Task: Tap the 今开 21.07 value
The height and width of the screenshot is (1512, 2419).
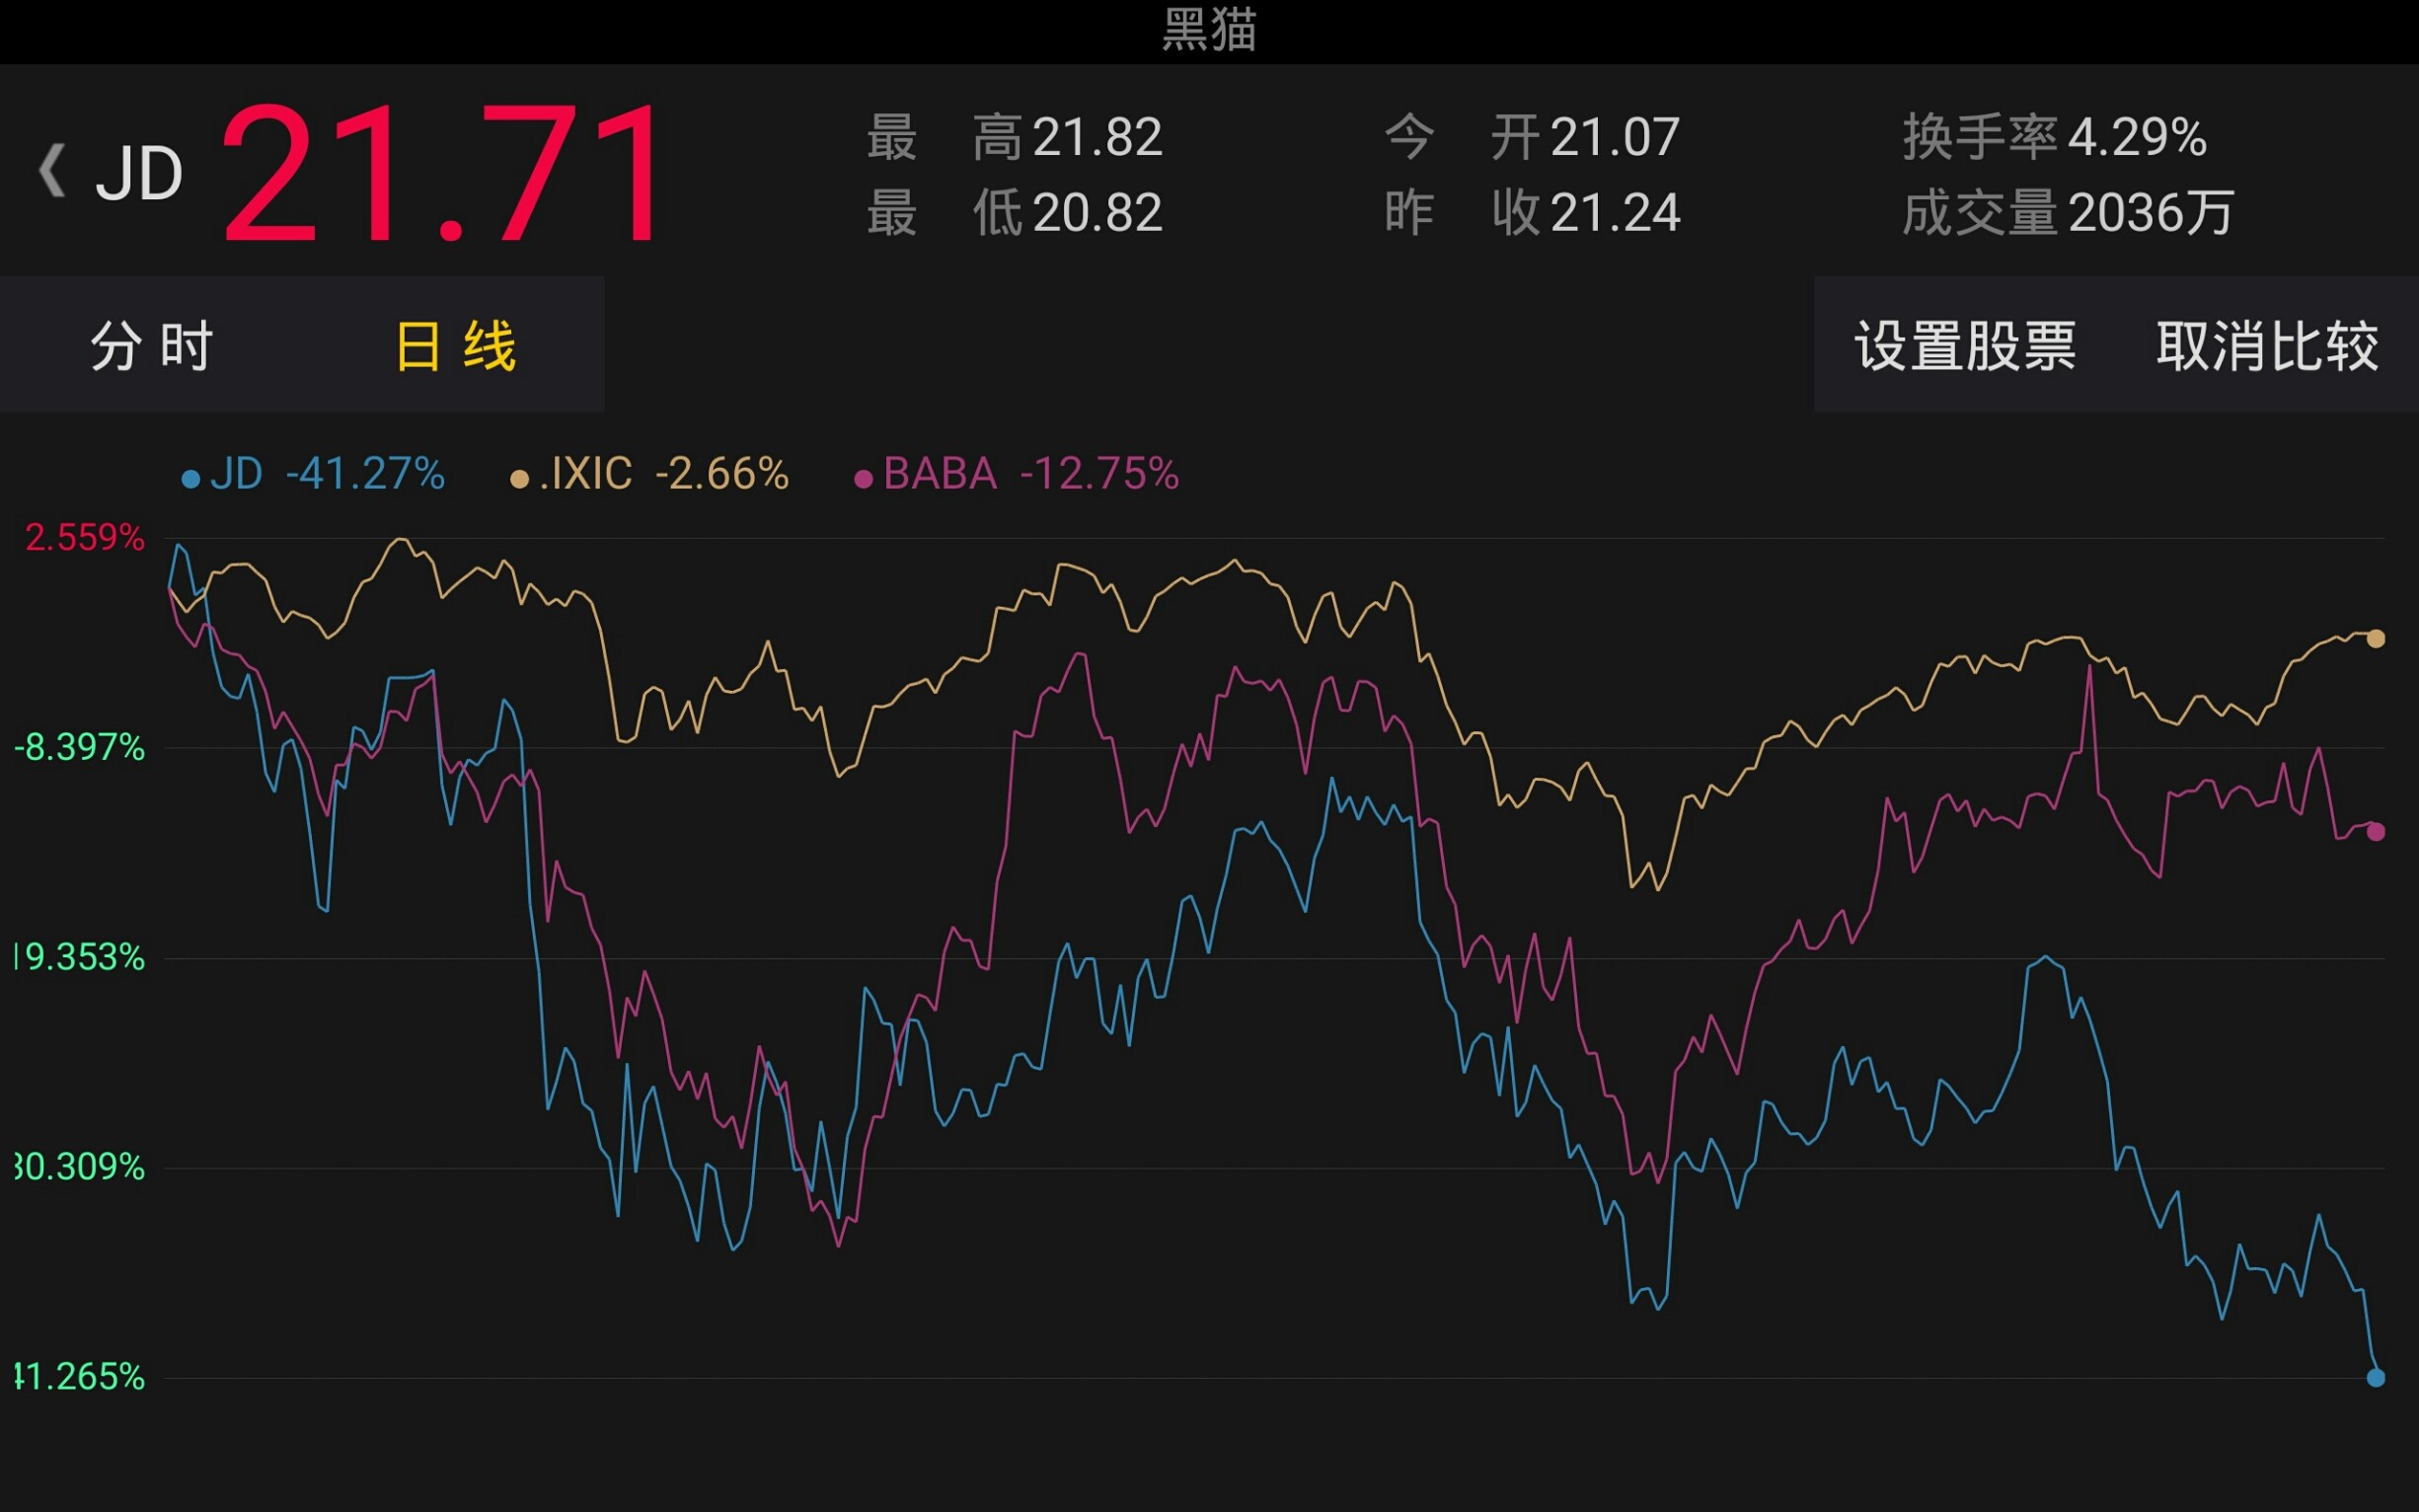Action: (1615, 137)
